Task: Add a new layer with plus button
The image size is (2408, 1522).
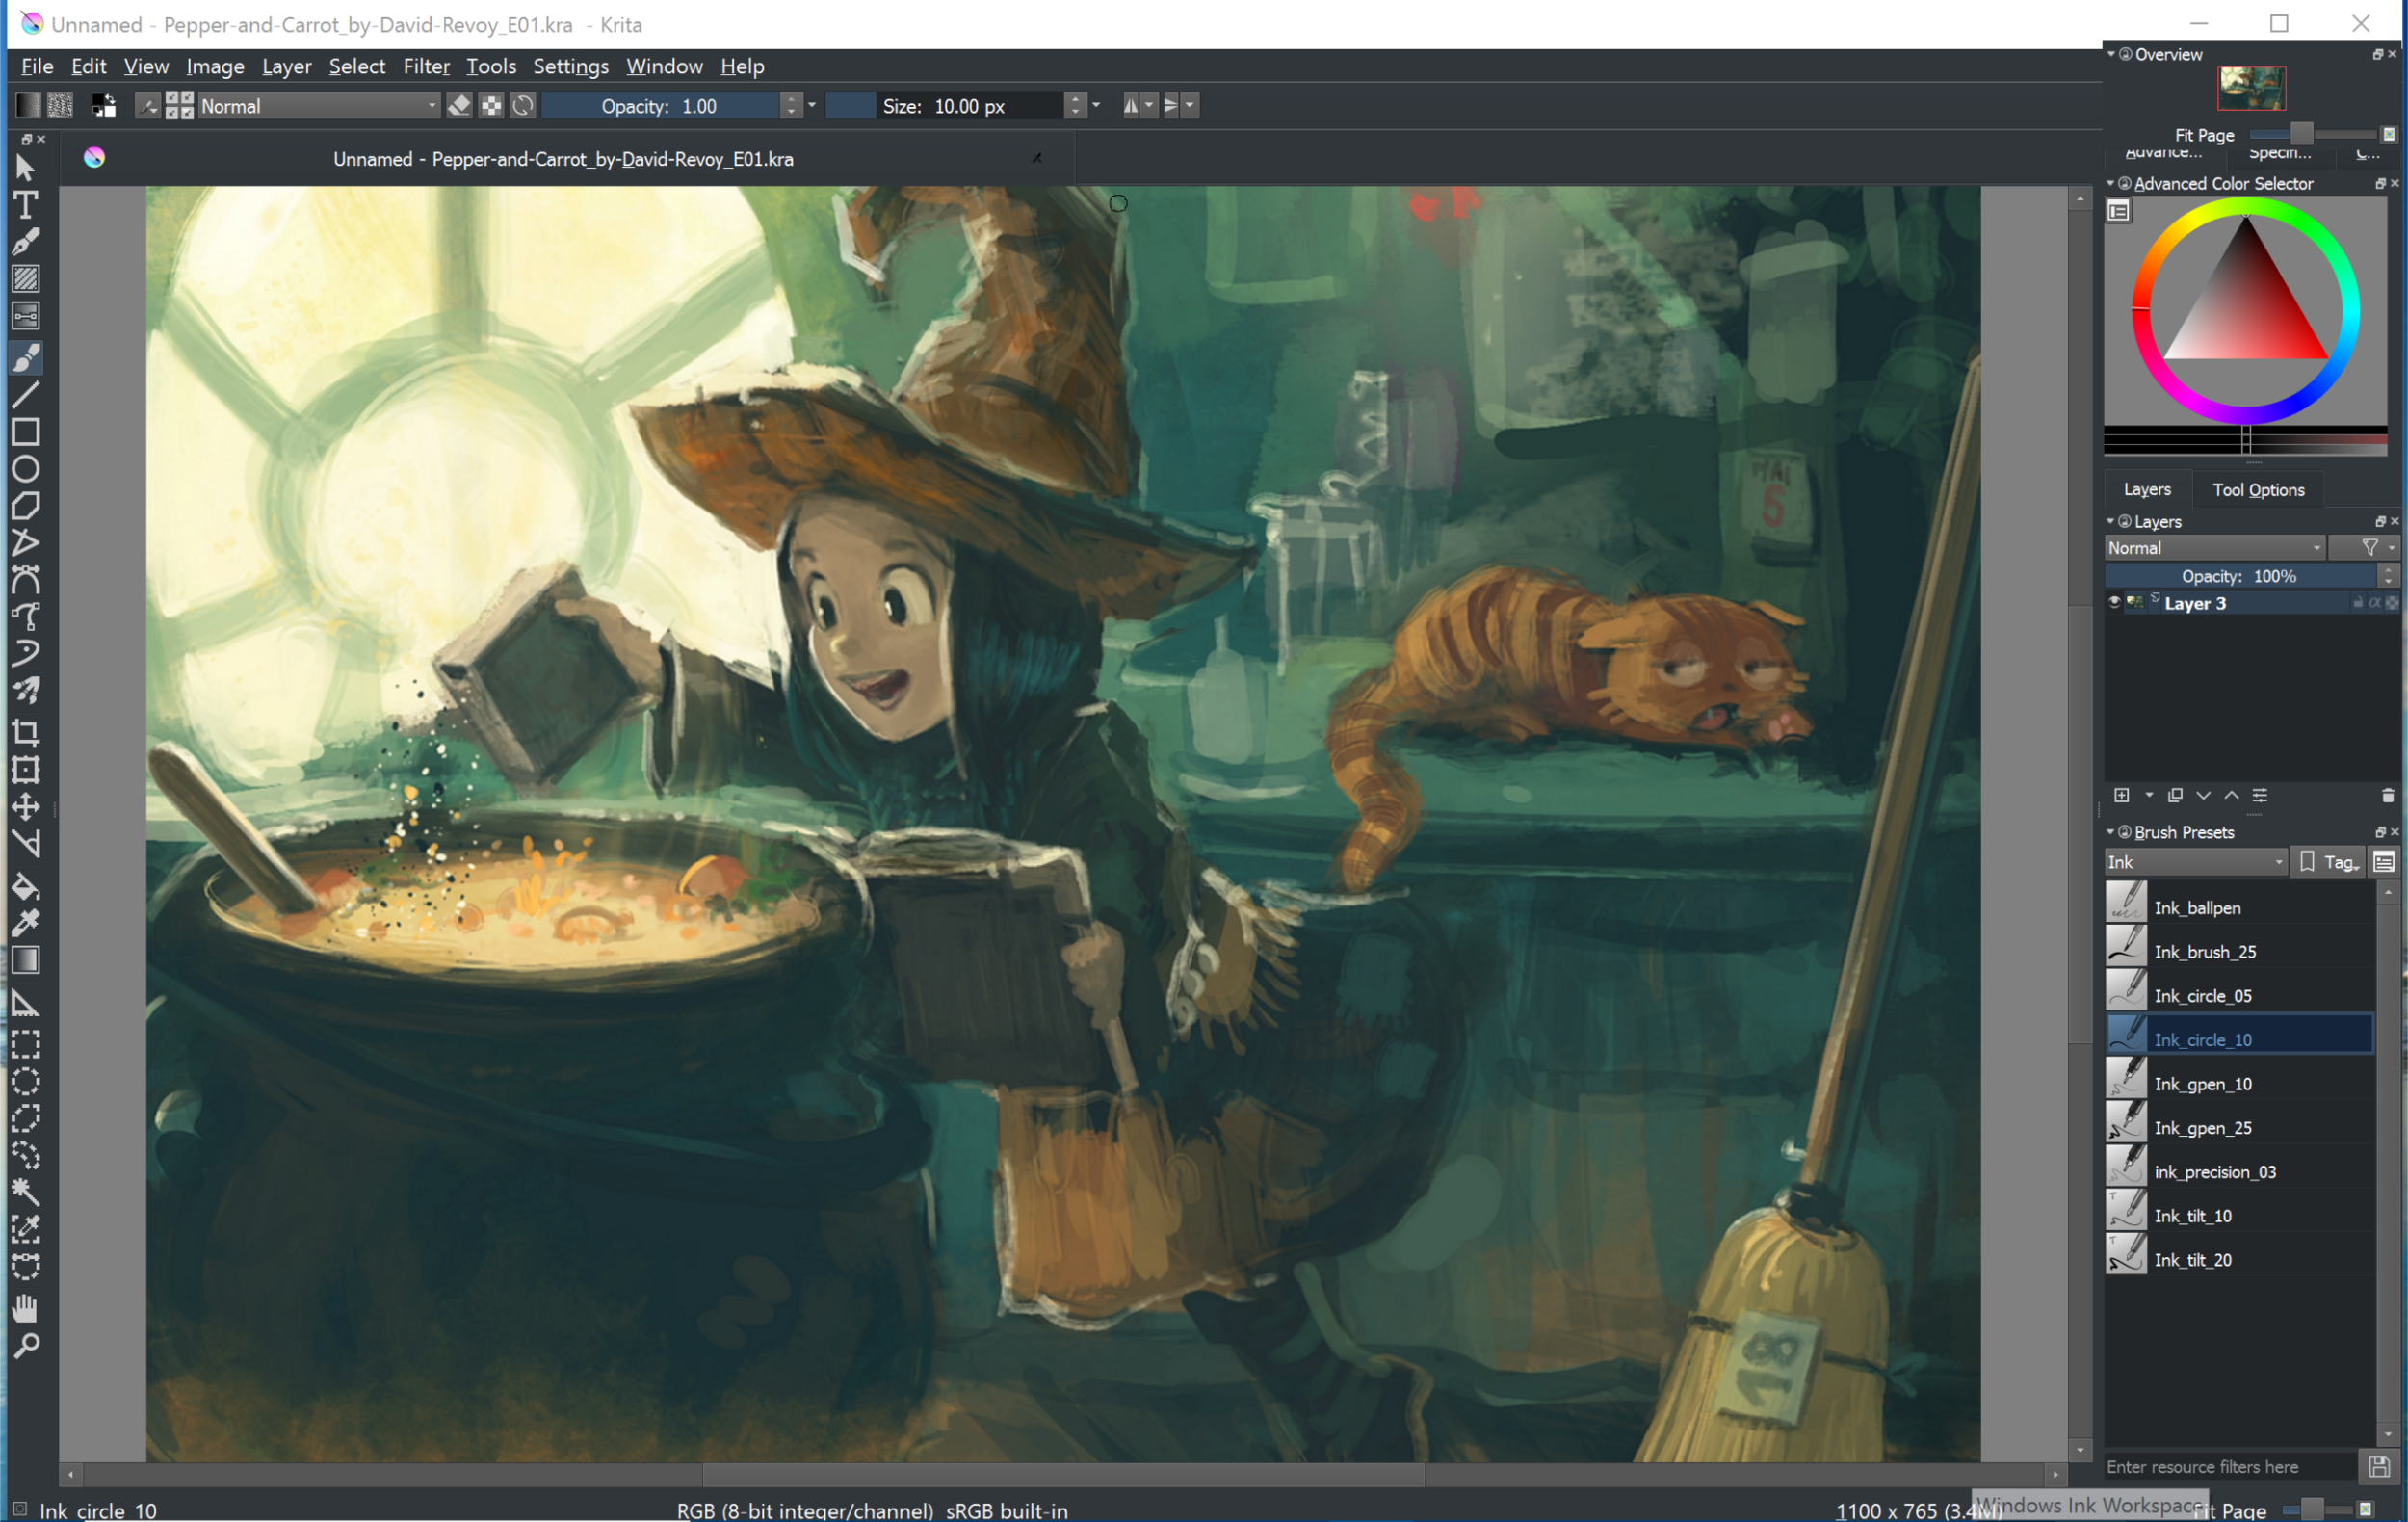Action: click(x=2121, y=795)
